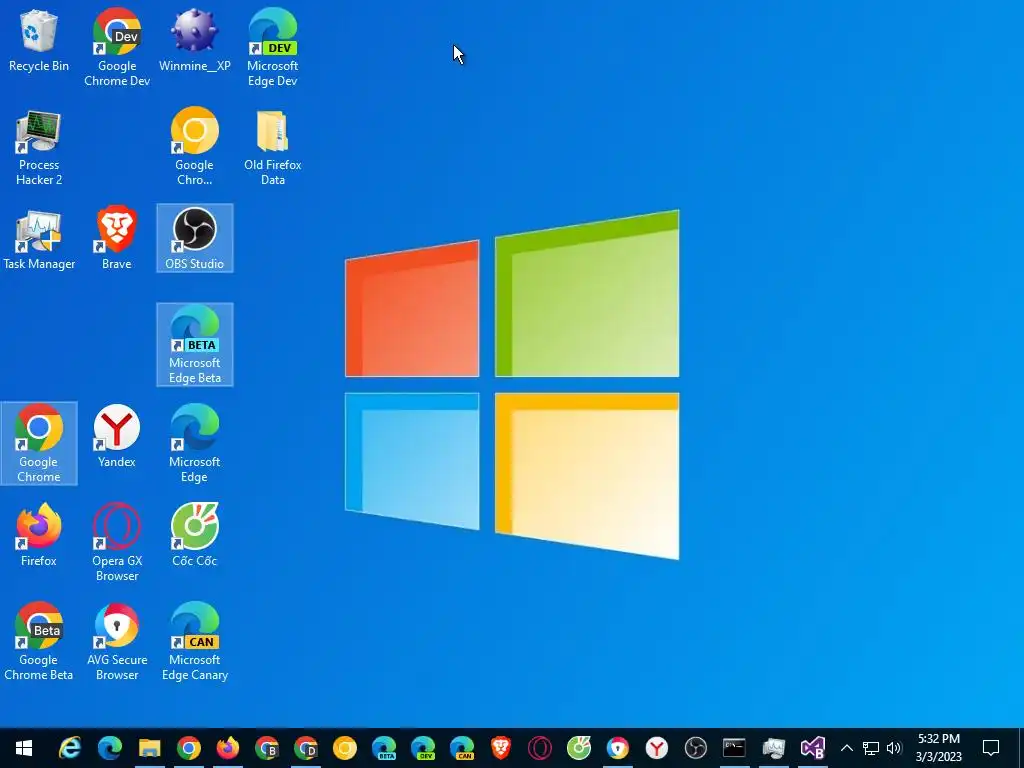Image resolution: width=1024 pixels, height=768 pixels.
Task: Click the Cốc Cốc taskbar icon
Action: [579, 748]
